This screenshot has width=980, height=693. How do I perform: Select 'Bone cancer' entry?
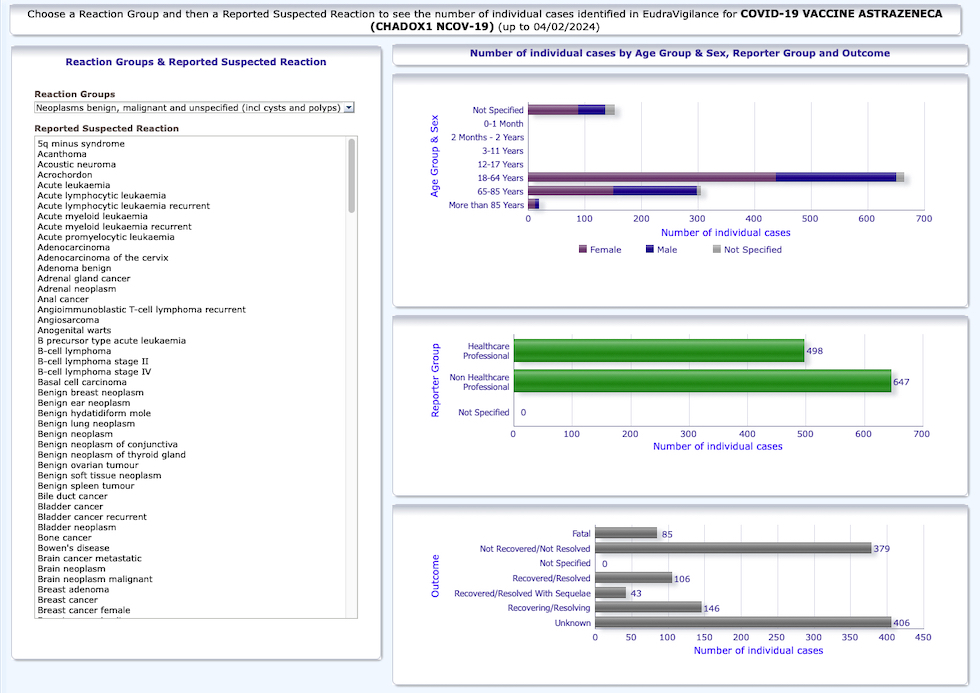(x=64, y=537)
